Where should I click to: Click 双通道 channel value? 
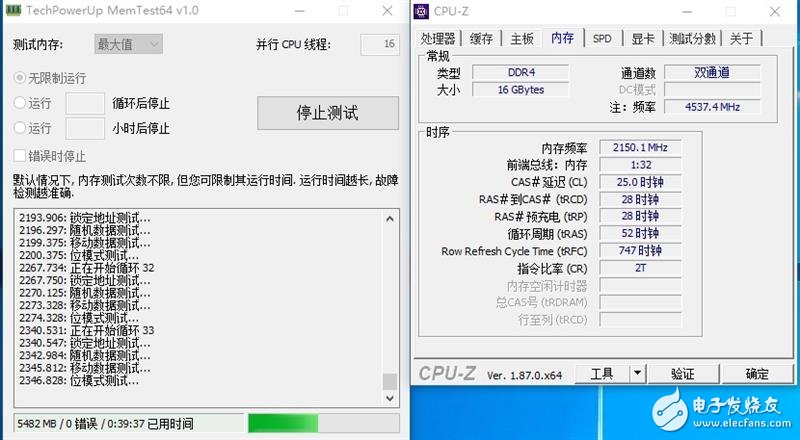pyautogui.click(x=712, y=72)
